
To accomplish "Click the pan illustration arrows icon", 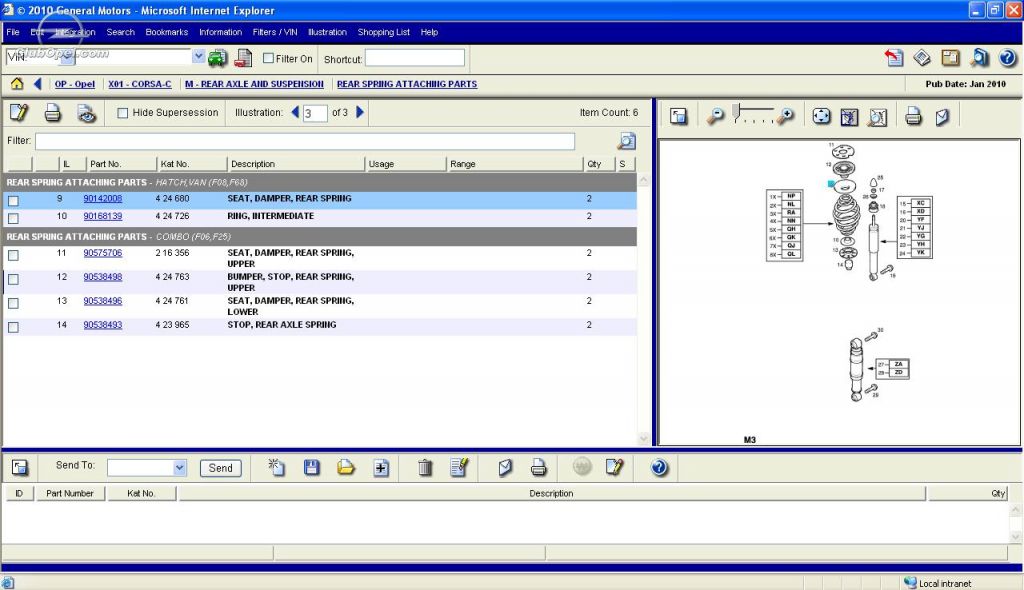I will [821, 116].
